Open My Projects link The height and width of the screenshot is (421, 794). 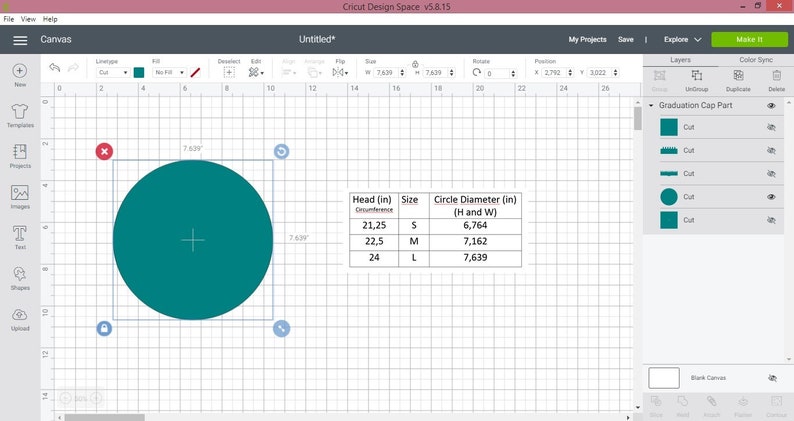click(x=587, y=40)
